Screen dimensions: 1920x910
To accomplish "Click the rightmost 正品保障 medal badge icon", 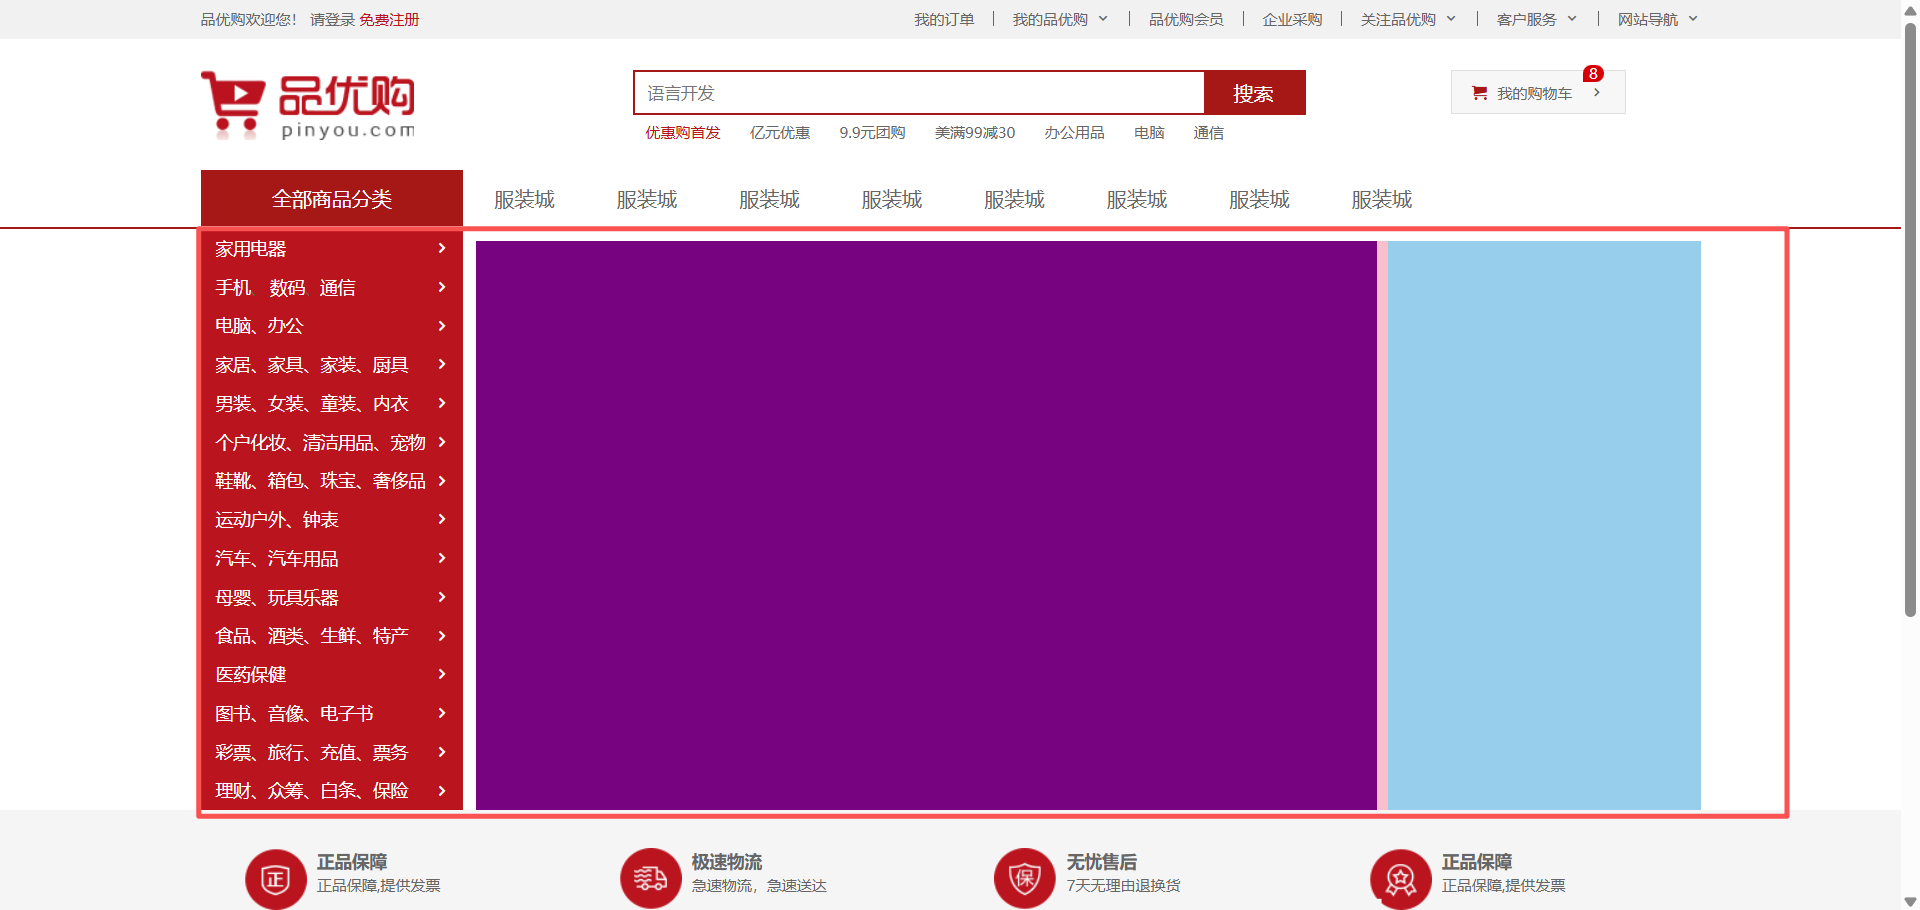I will click(1400, 879).
